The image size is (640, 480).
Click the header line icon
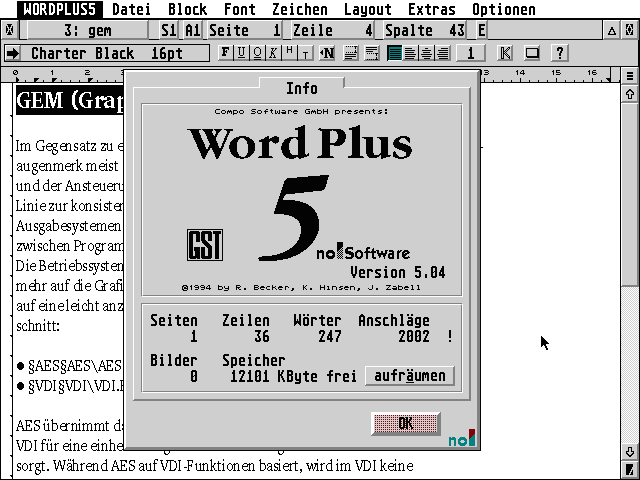pyautogui.click(x=351, y=53)
